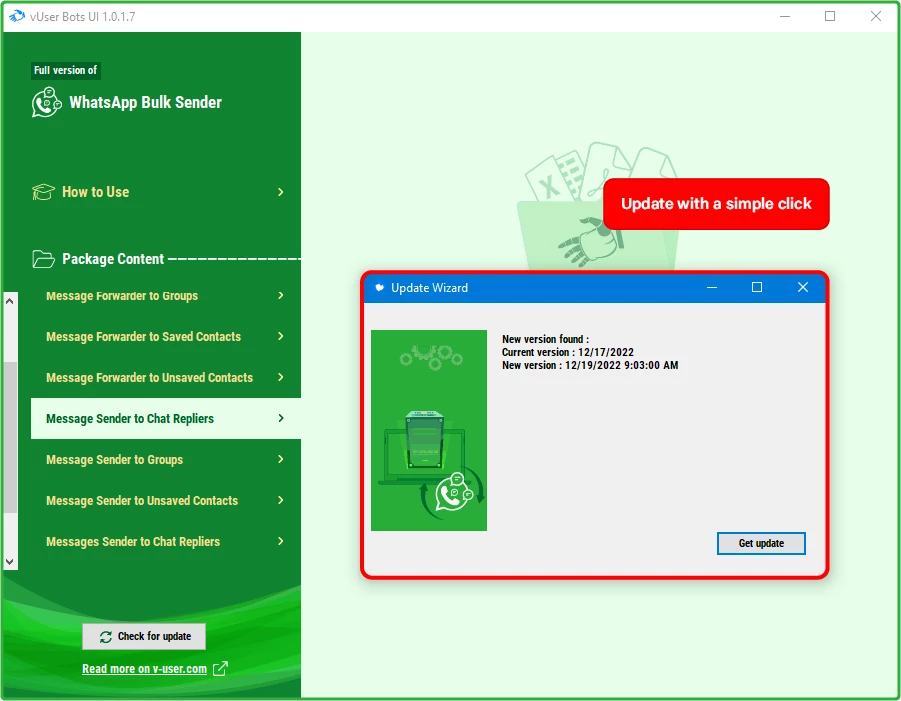Click the sidebar scrollbar down arrow
Screen dimensions: 901x701
(x=10, y=561)
